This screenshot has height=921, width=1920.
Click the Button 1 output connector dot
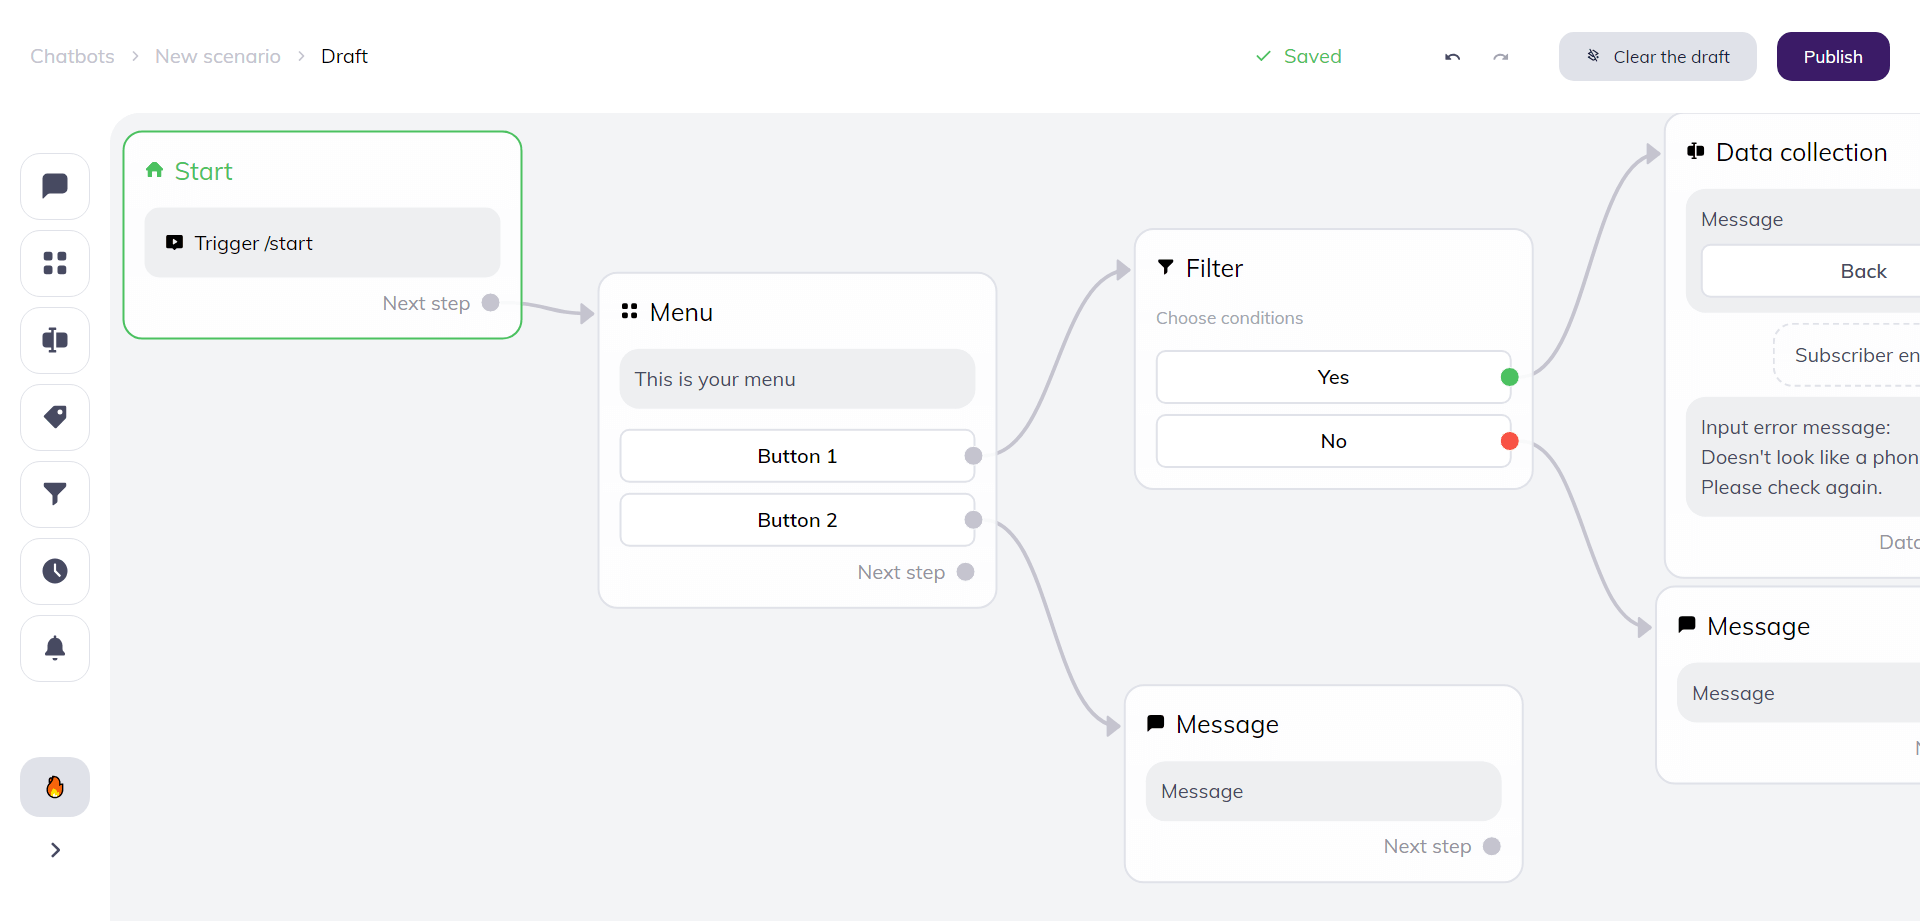coord(973,456)
